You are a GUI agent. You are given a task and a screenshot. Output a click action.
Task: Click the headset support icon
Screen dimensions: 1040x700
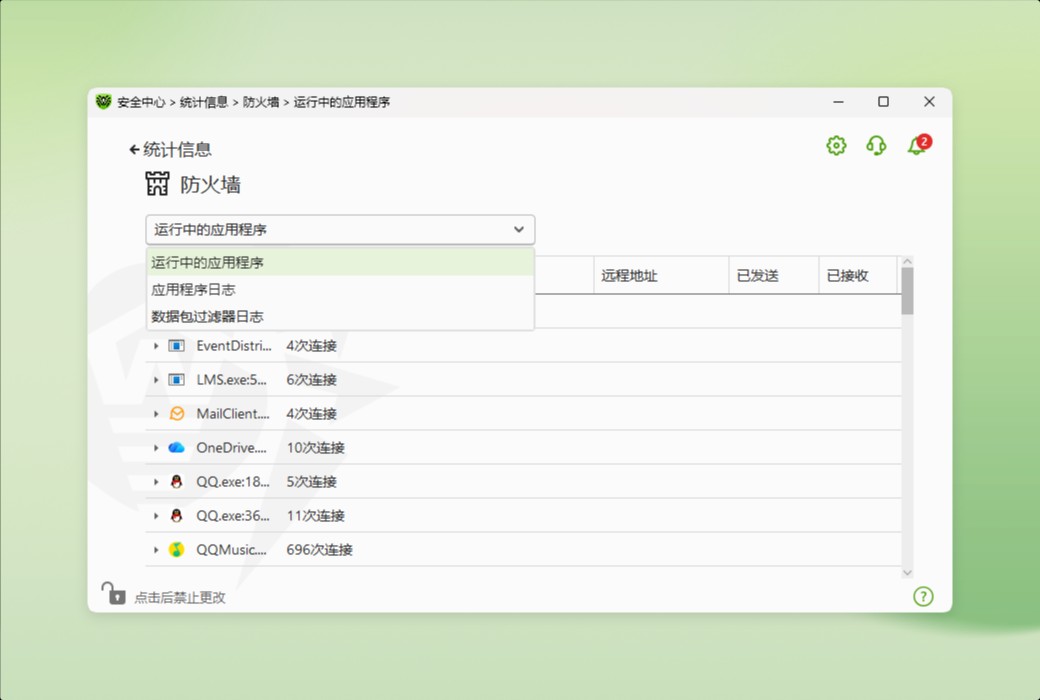[876, 145]
